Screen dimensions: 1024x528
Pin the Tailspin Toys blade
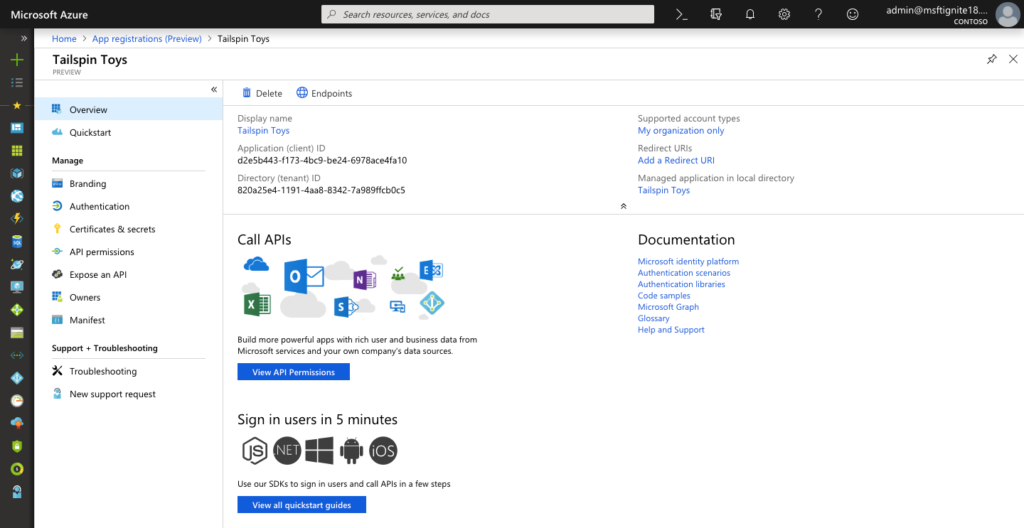pyautogui.click(x=991, y=60)
